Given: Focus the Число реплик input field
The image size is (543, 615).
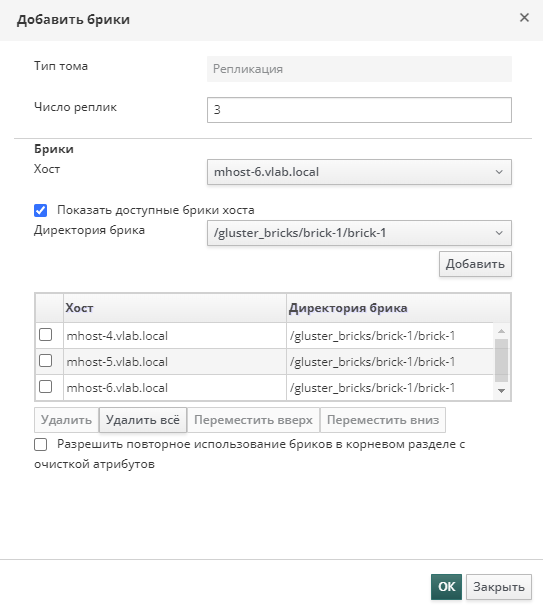Looking at the screenshot, I should [359, 110].
